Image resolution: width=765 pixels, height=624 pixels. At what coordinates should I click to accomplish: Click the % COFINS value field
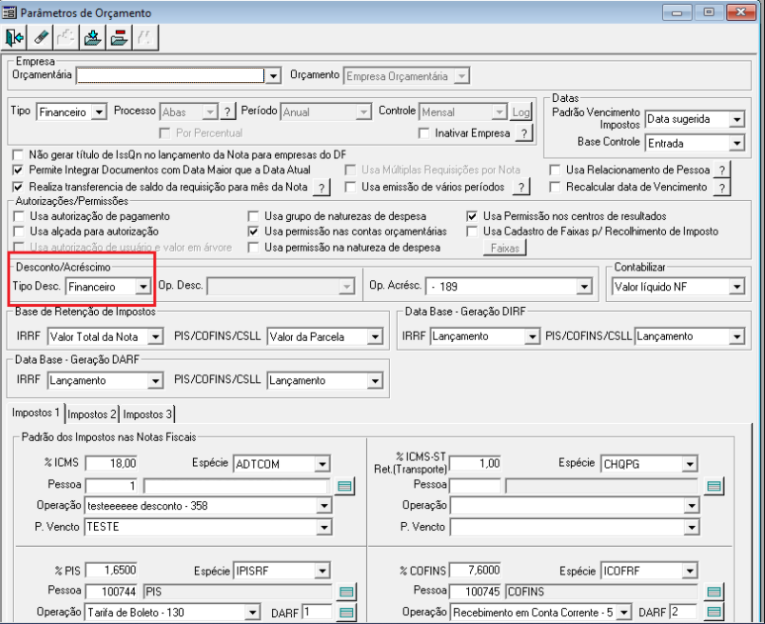[x=475, y=570]
